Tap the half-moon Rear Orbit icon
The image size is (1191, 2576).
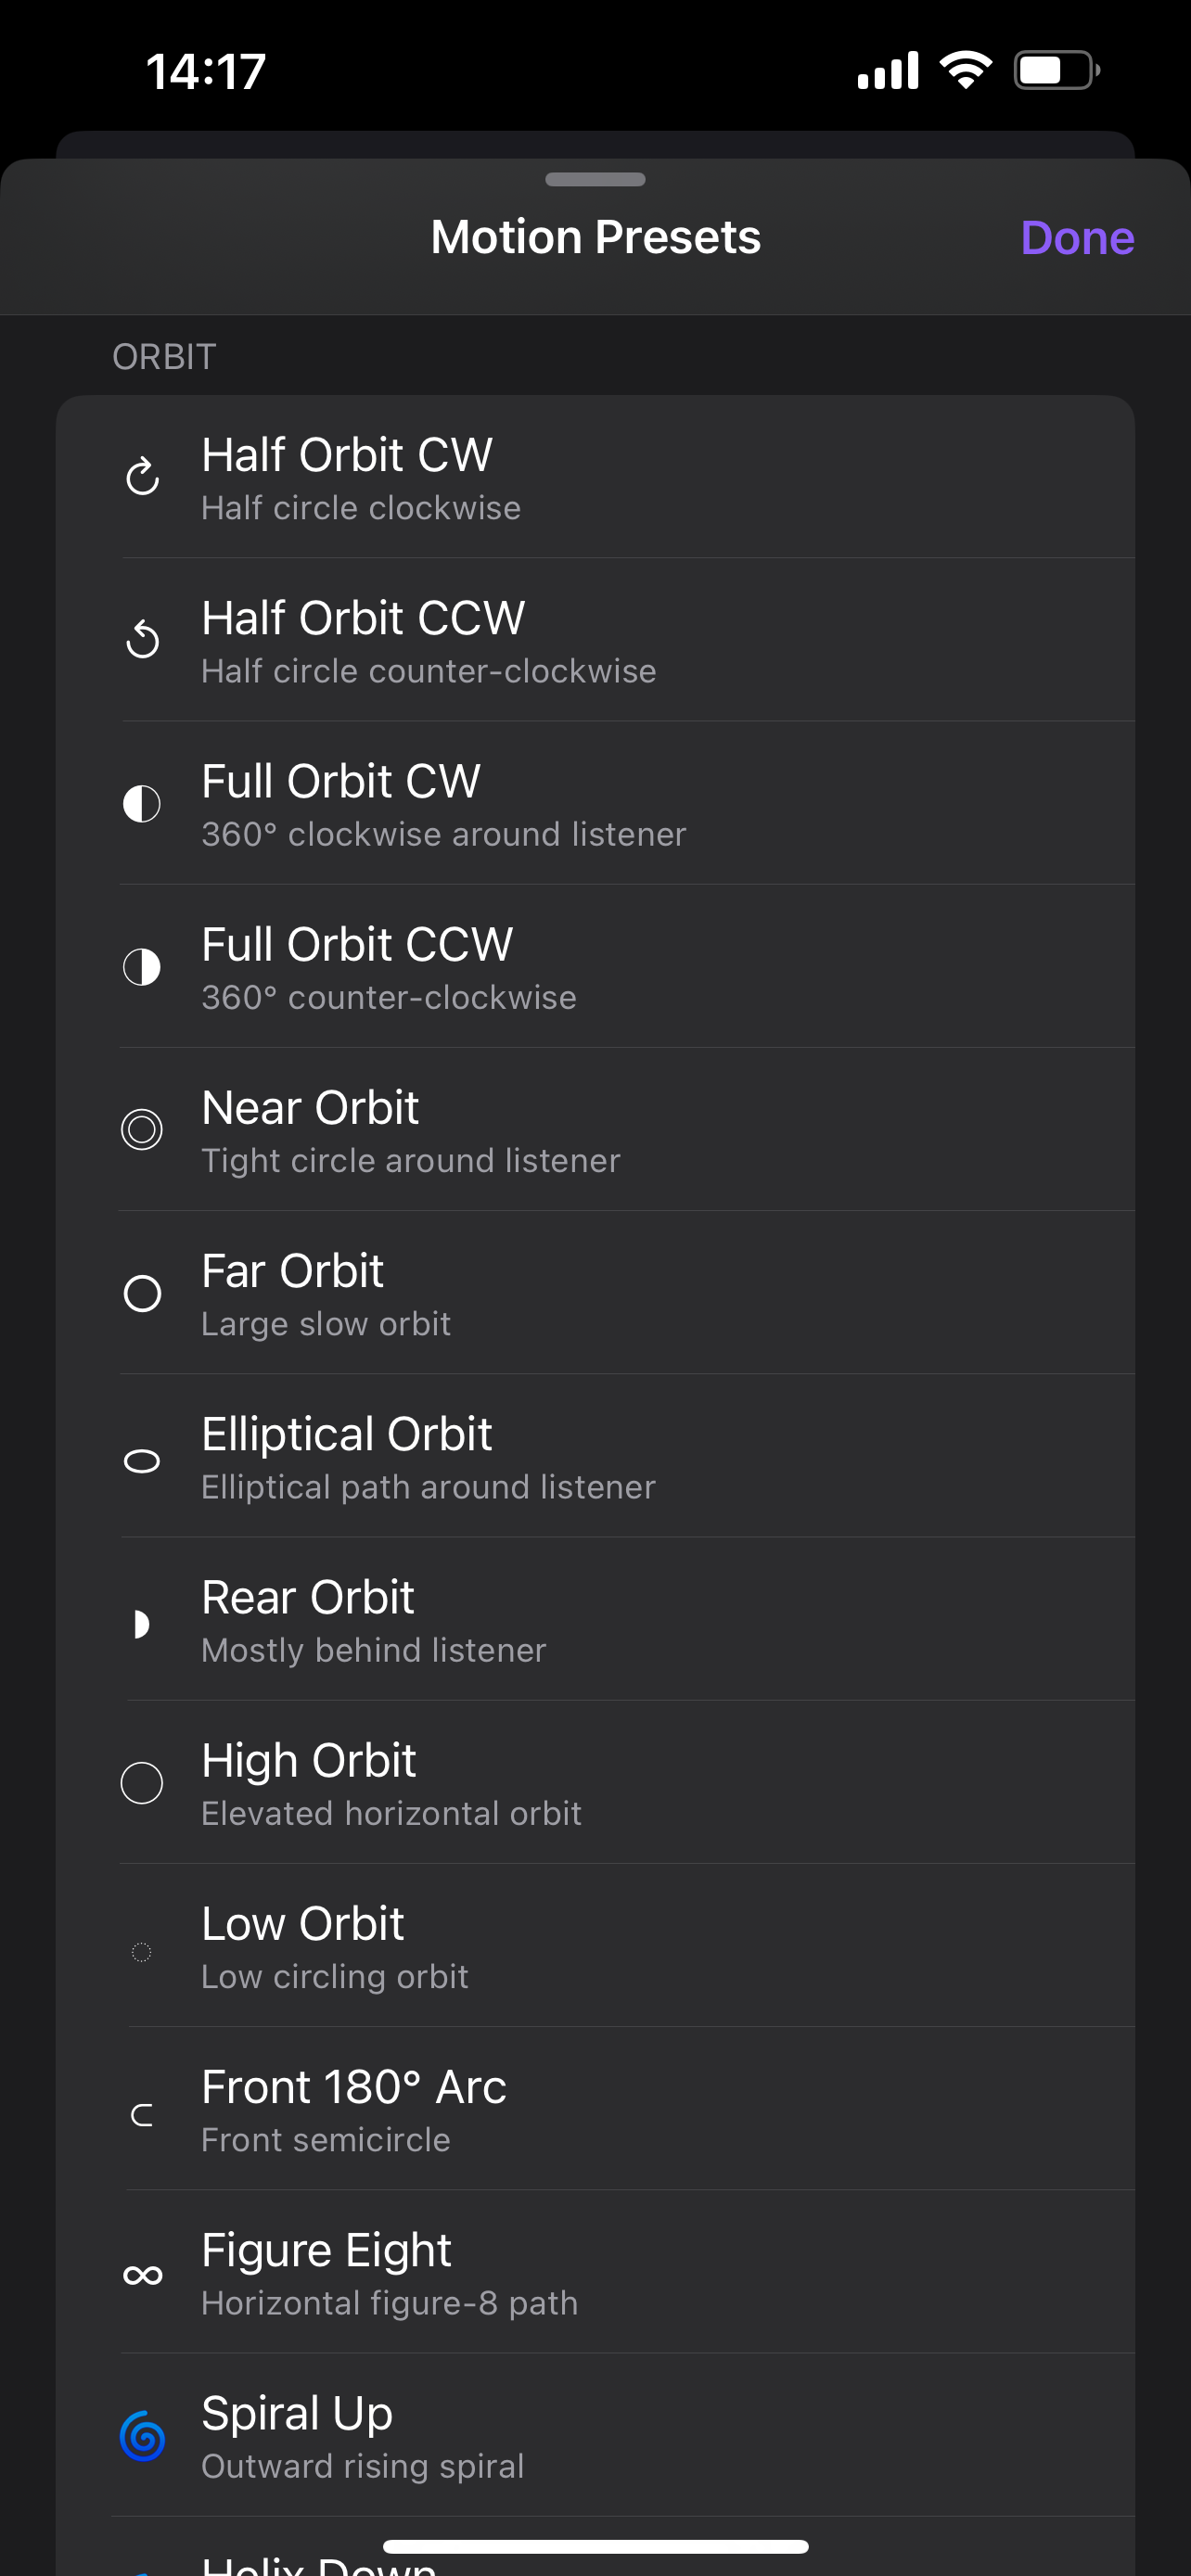click(142, 1624)
